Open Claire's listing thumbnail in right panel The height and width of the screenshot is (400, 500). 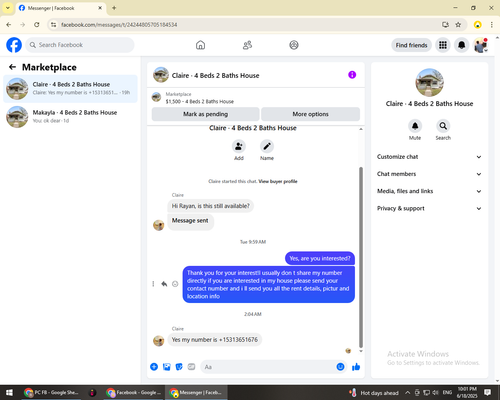click(429, 83)
